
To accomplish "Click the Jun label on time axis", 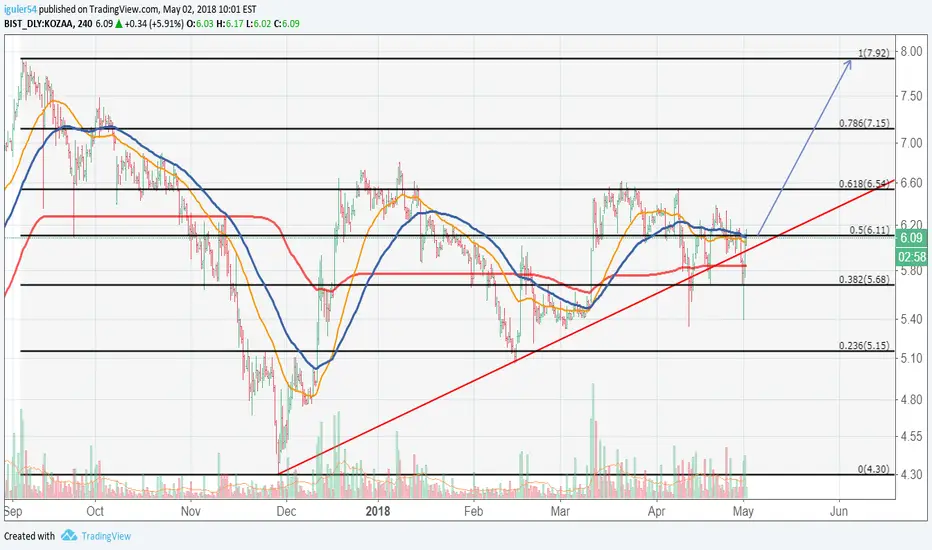I will 839,511.
